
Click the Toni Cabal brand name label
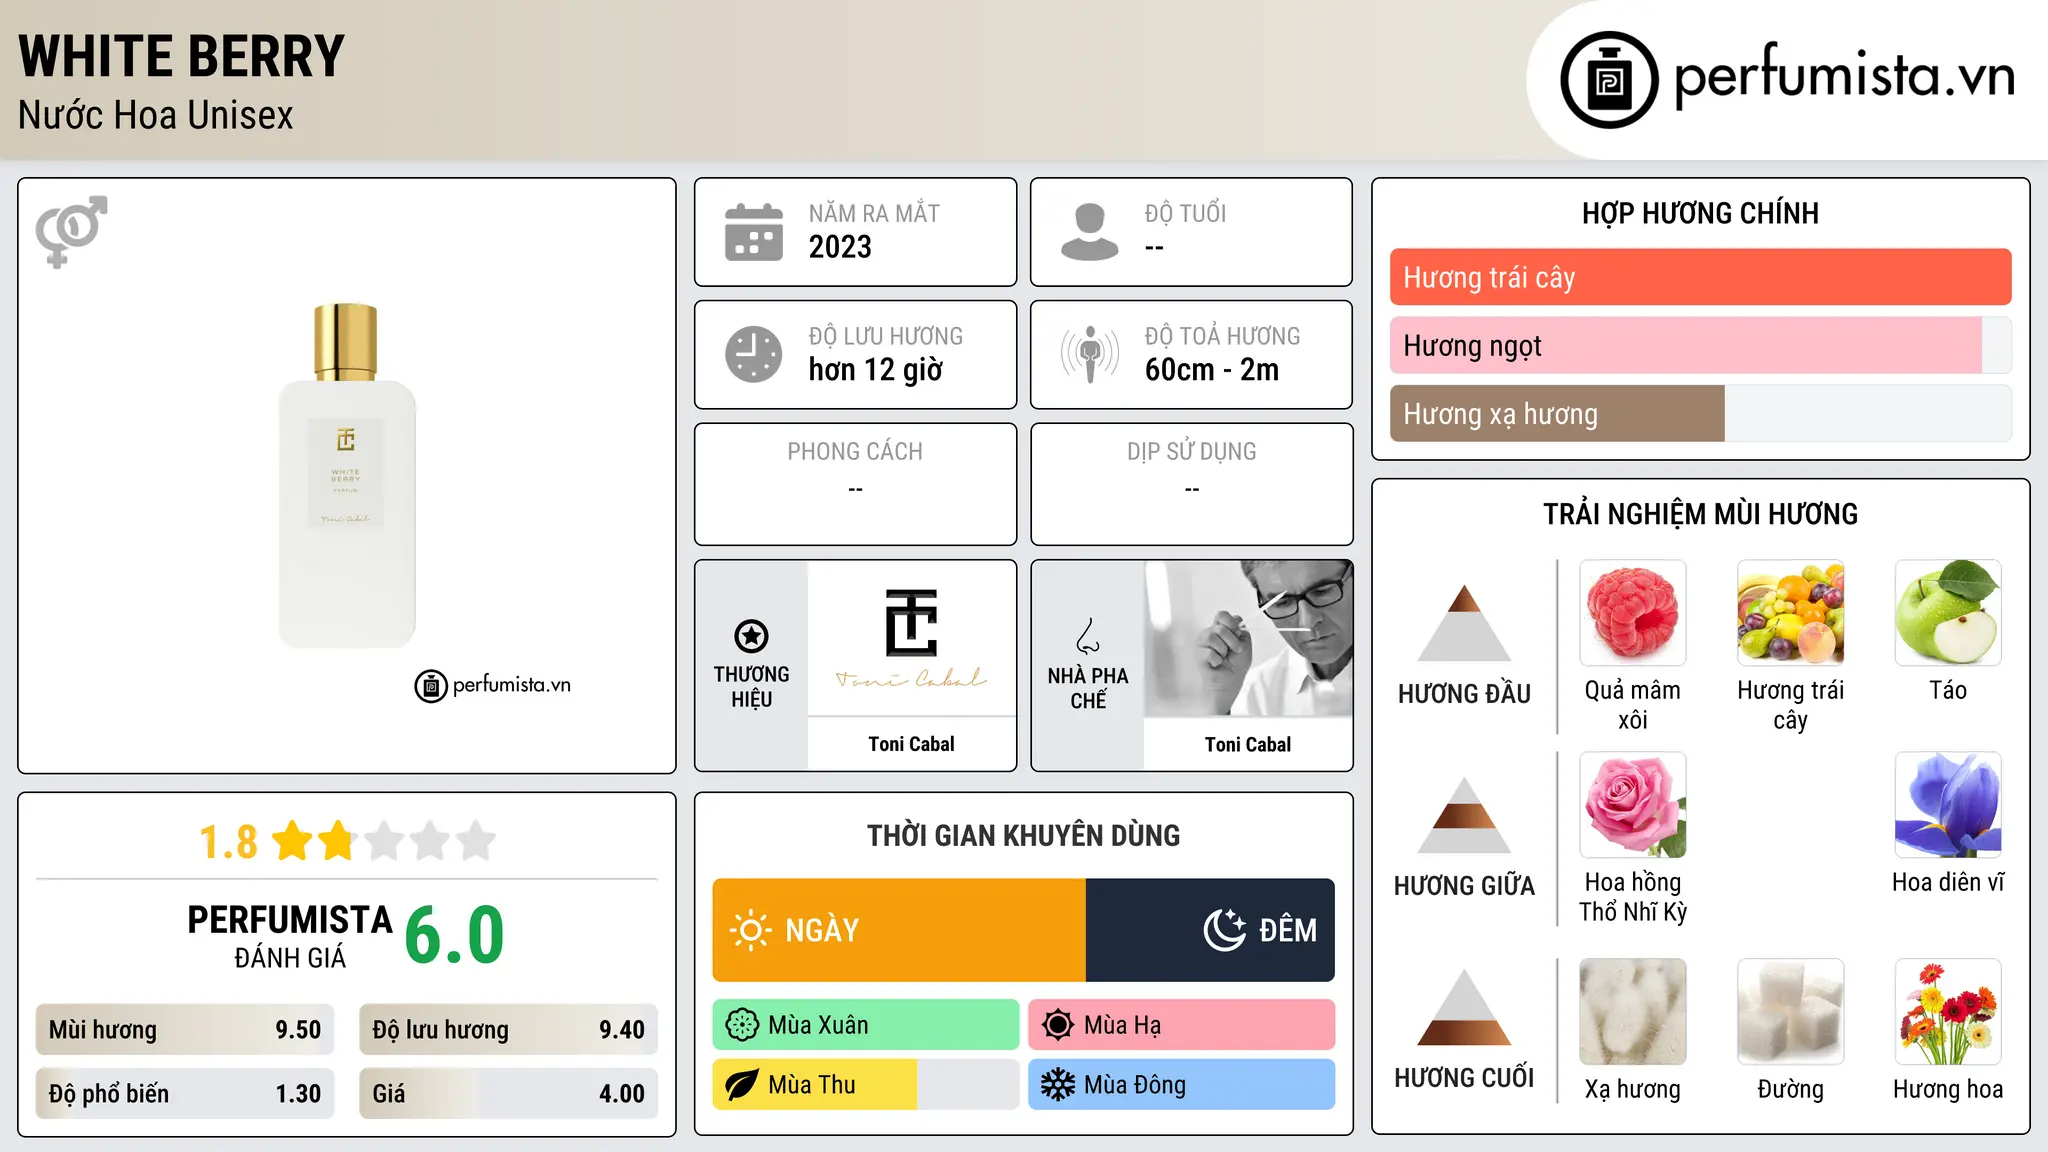(911, 744)
